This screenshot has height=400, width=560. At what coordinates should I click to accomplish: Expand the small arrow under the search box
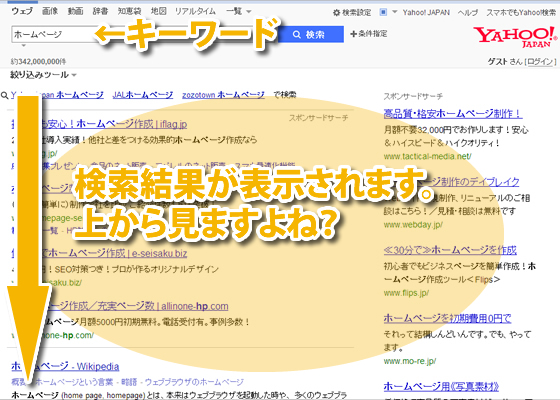pyautogui.click(x=24, y=46)
